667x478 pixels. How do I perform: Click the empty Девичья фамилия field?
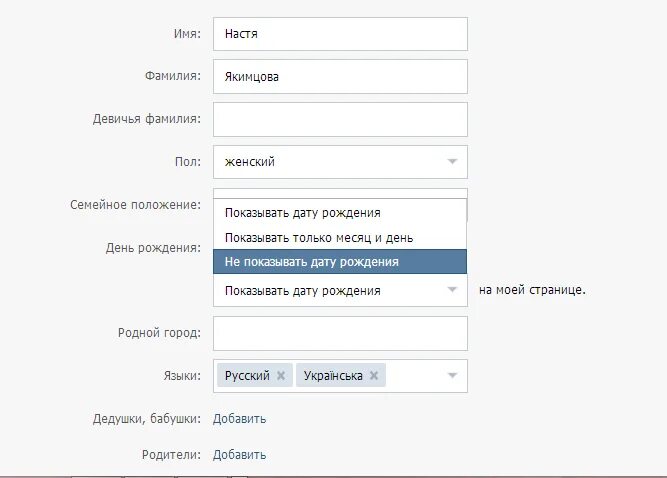pos(340,120)
